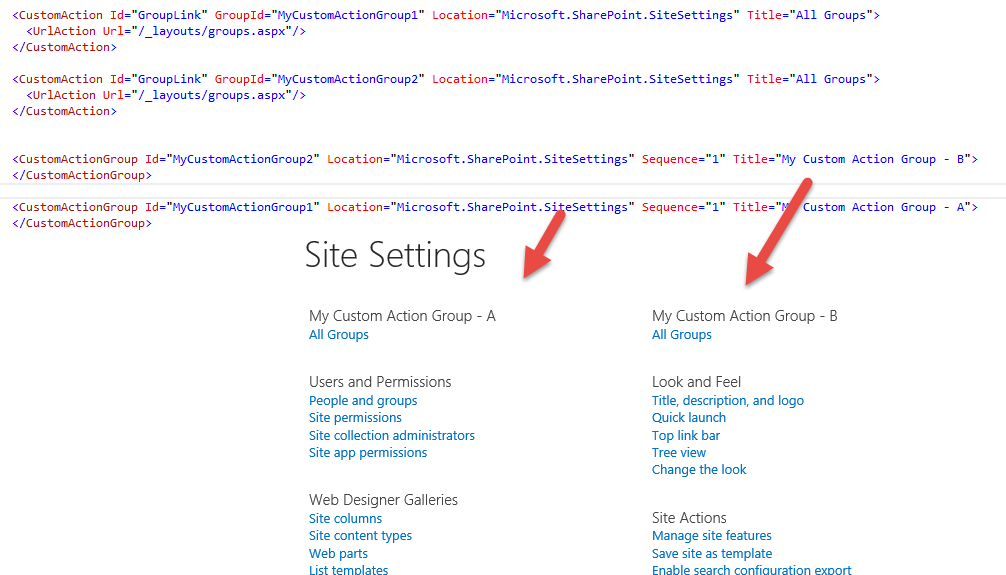Open Site collection administrators
Image resolution: width=1006 pixels, height=575 pixels.
point(392,436)
